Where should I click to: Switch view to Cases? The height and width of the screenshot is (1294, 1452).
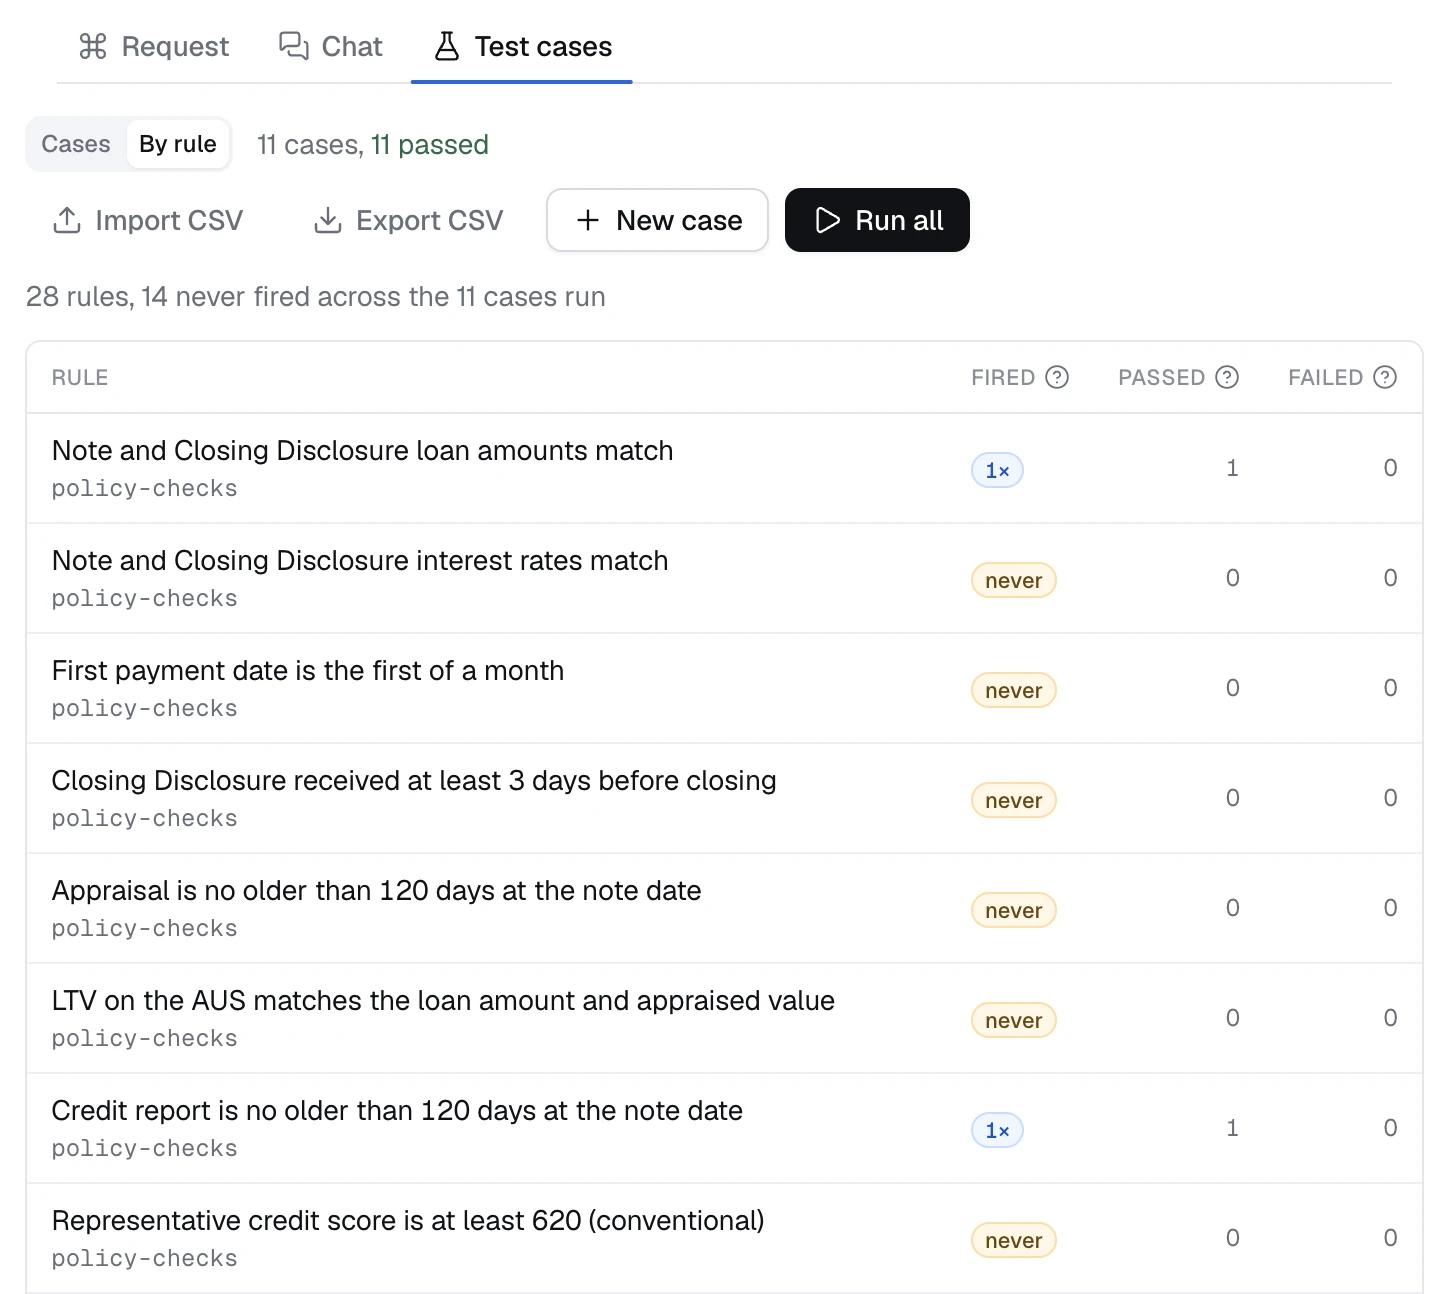click(x=76, y=144)
